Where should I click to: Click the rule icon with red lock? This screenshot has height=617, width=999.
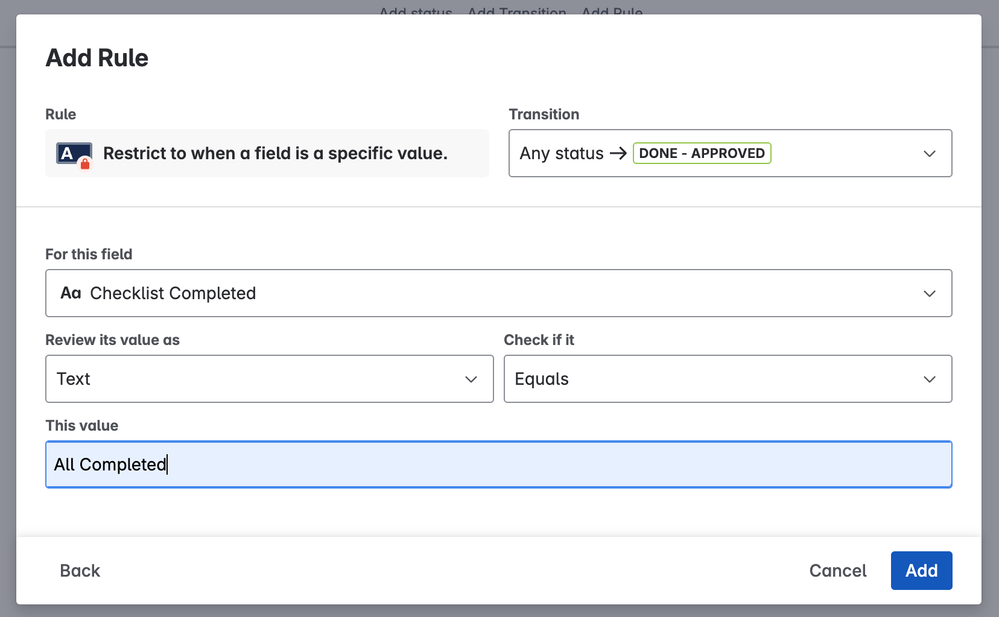[74, 154]
